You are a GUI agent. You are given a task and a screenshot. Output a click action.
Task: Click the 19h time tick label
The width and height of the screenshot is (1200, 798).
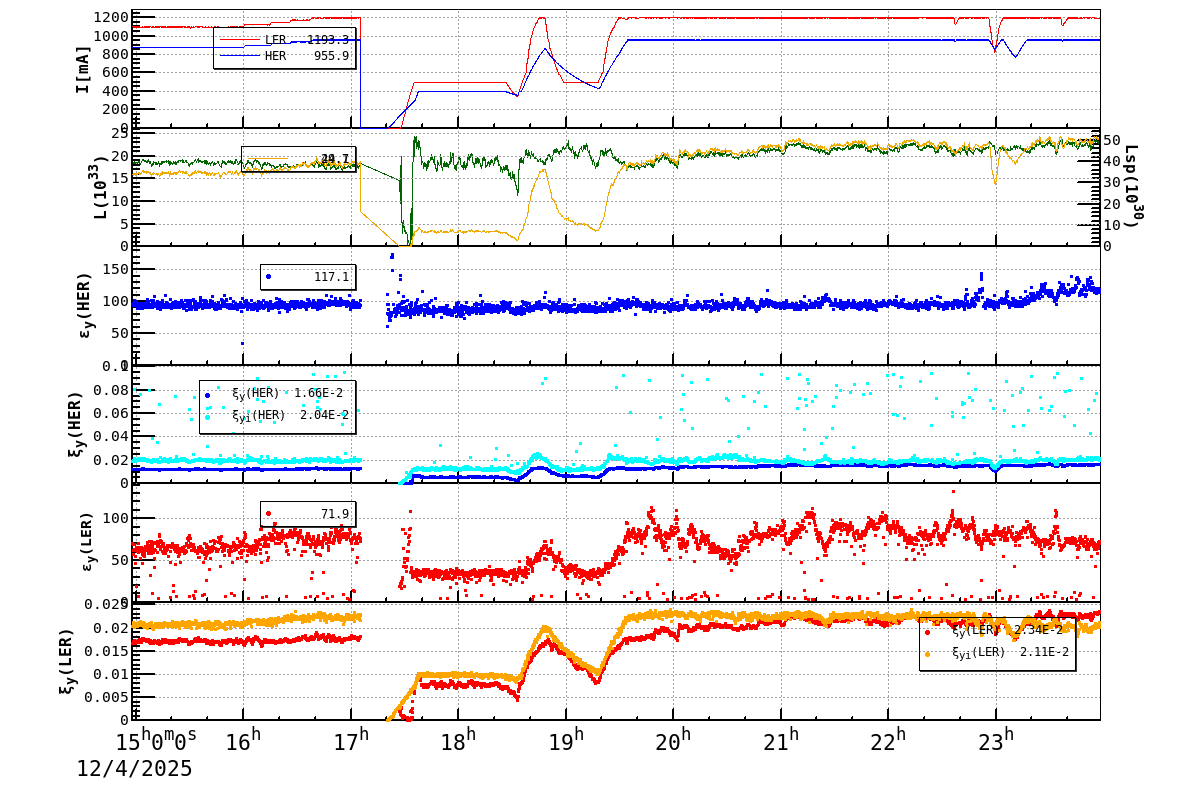[566, 741]
